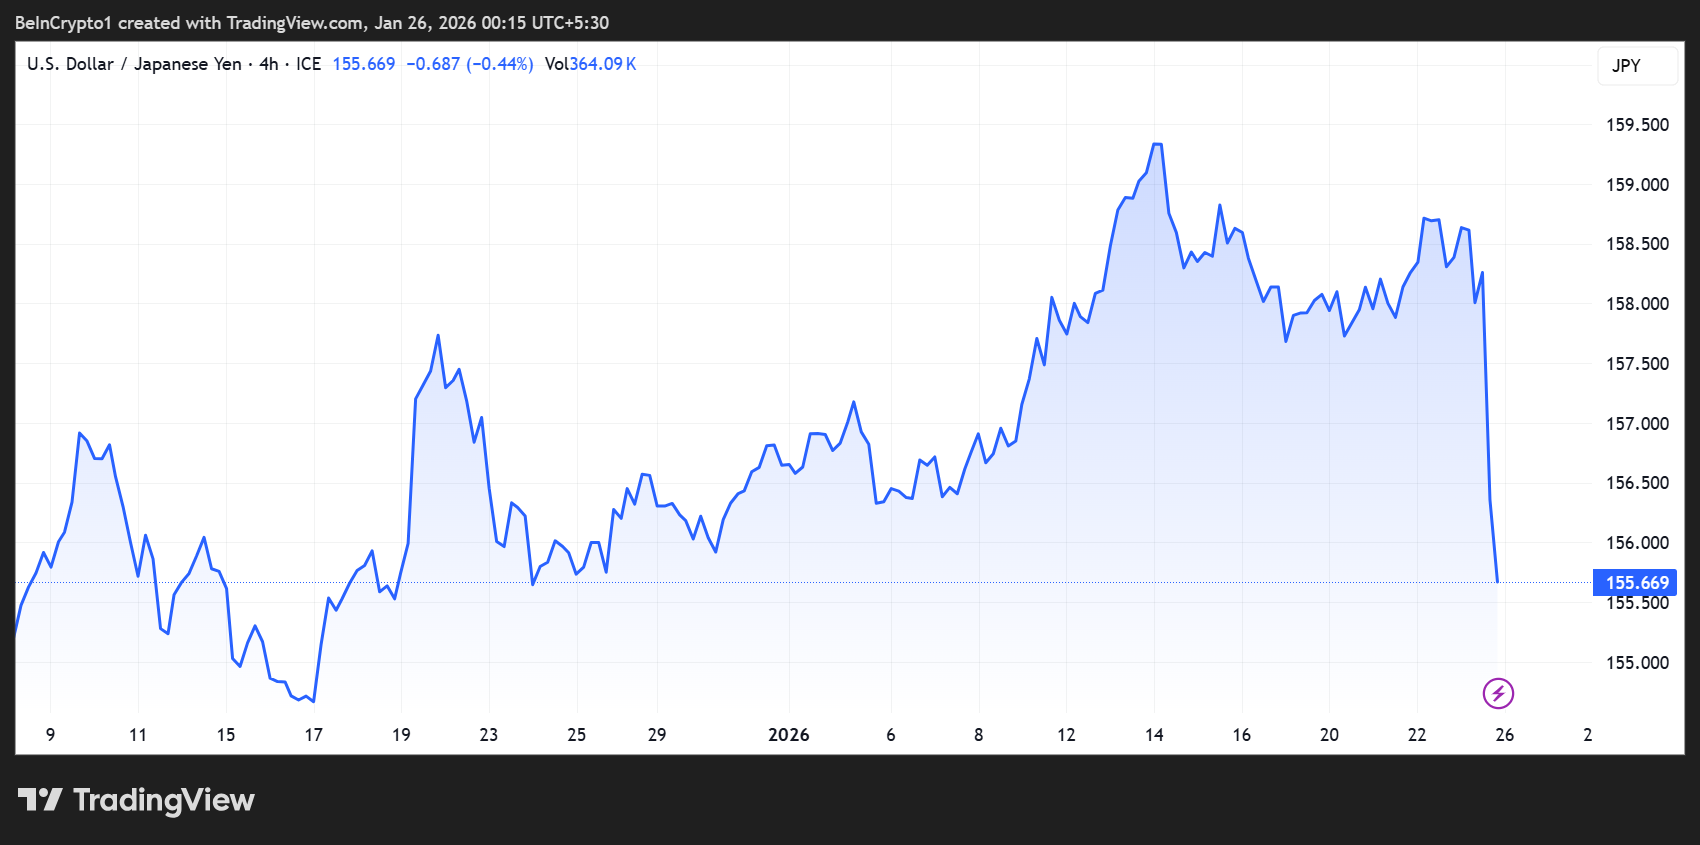Viewport: 1700px width, 845px height.
Task: Click the 155.000 price axis label
Action: [x=1637, y=663]
